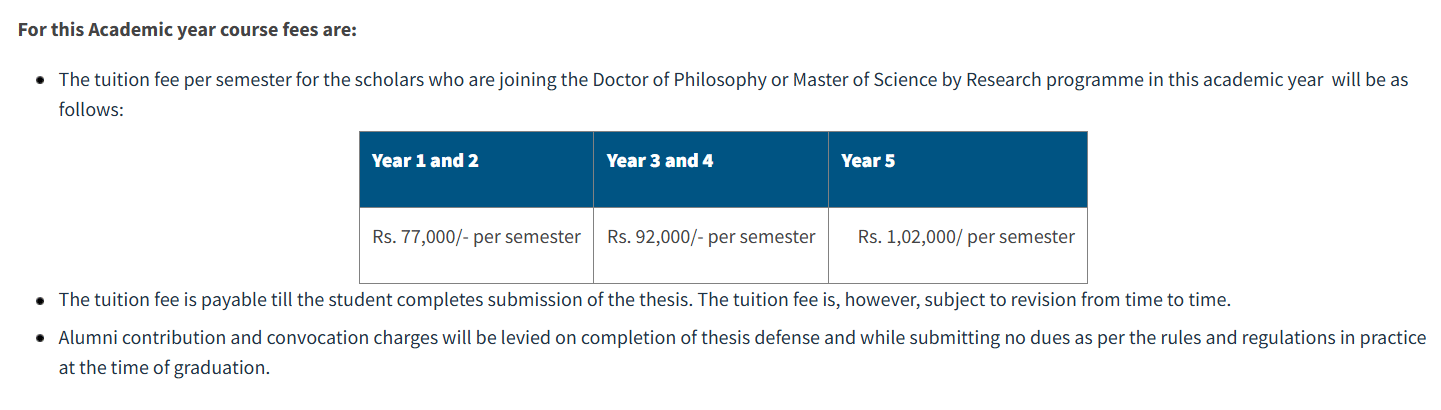Click the line "at the time of graduation."
This screenshot has width=1441, height=410.
coord(164,367)
